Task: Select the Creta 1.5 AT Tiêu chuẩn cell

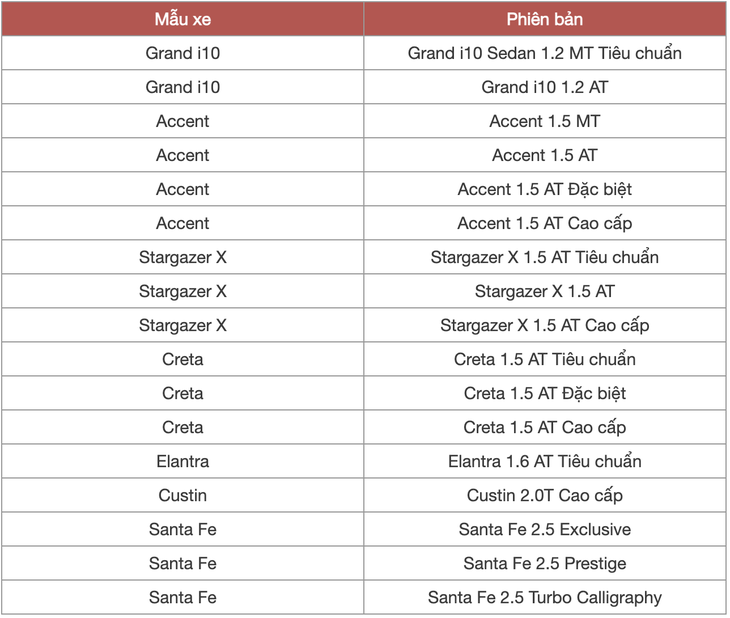Action: pos(545,359)
